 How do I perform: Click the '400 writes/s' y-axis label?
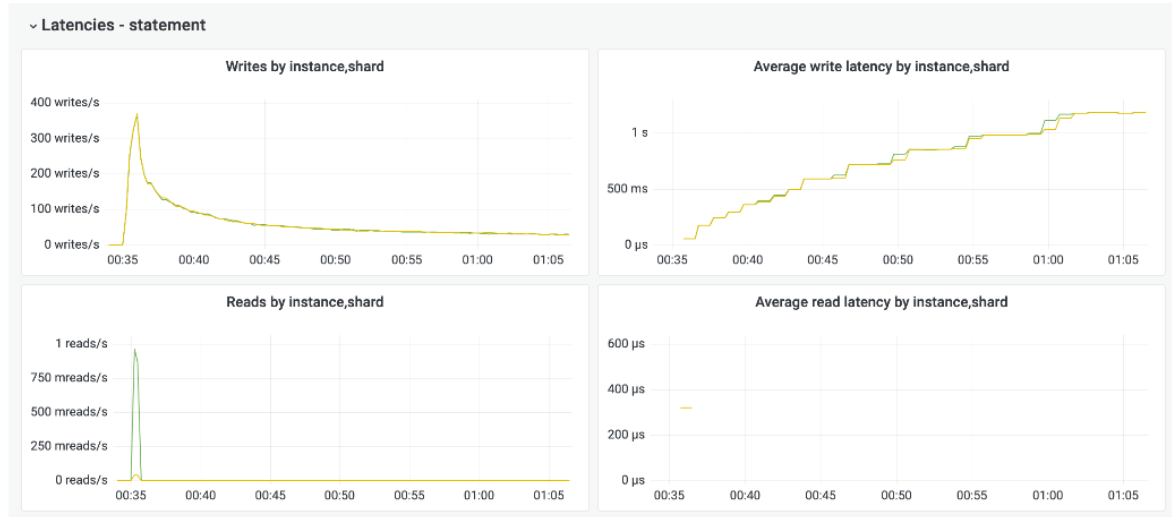click(x=65, y=102)
